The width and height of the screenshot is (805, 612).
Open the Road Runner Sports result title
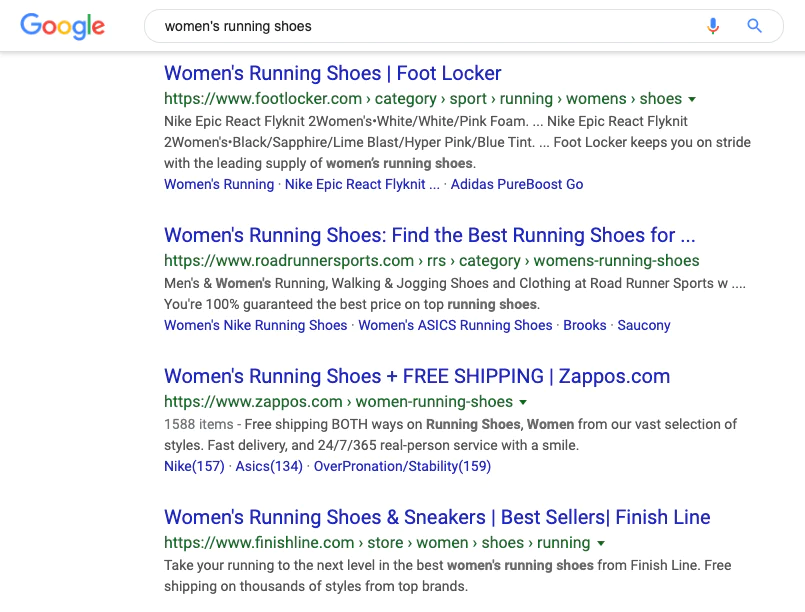point(429,235)
